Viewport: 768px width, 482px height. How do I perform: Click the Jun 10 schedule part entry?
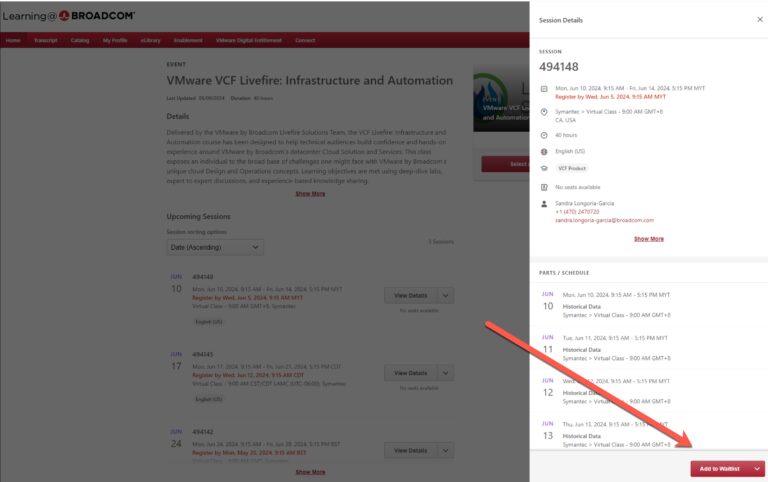[x=648, y=305]
